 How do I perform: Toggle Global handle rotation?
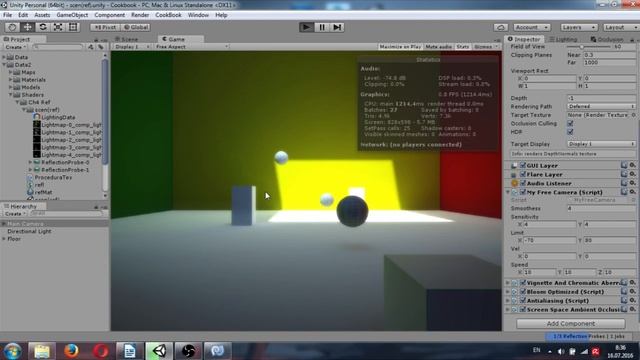[x=136, y=27]
